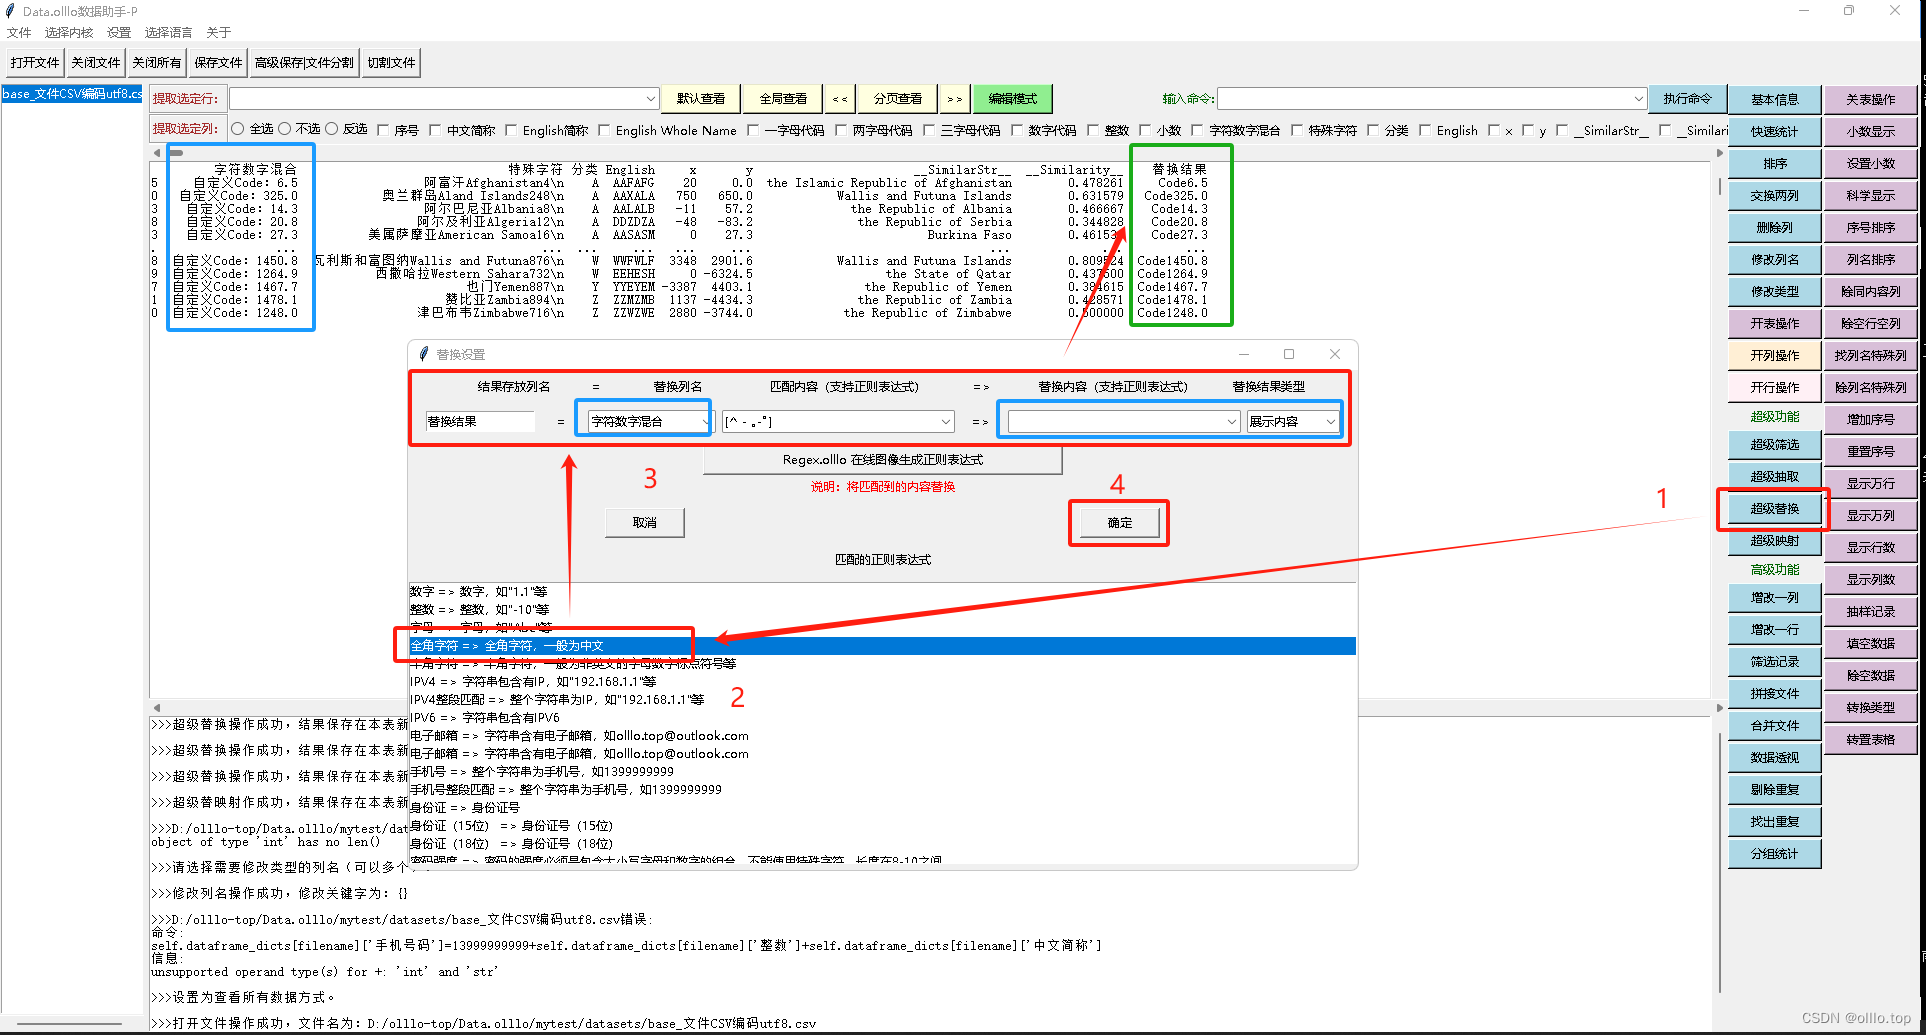Select 转置表格 to transpose the table

pyautogui.click(x=1870, y=740)
